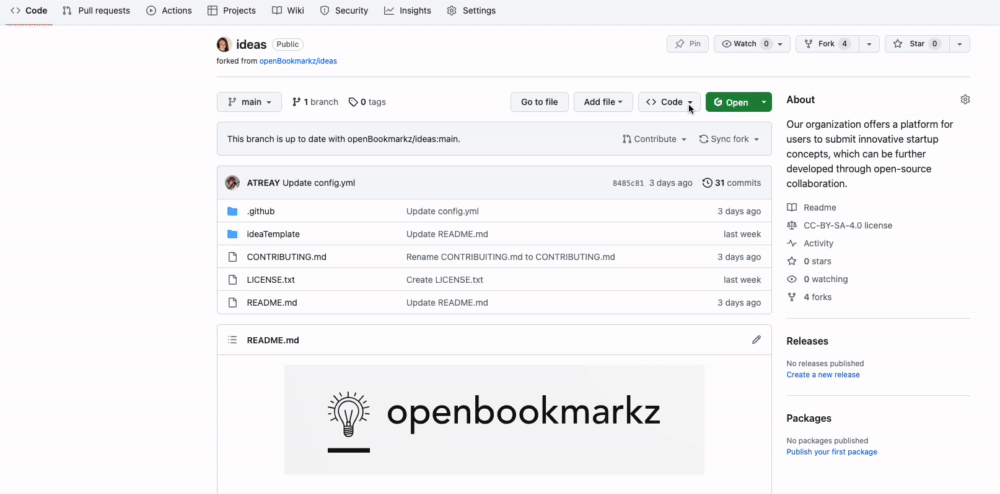Star the ideas repository
This screenshot has width=1000, height=494.
pyautogui.click(x=916, y=44)
